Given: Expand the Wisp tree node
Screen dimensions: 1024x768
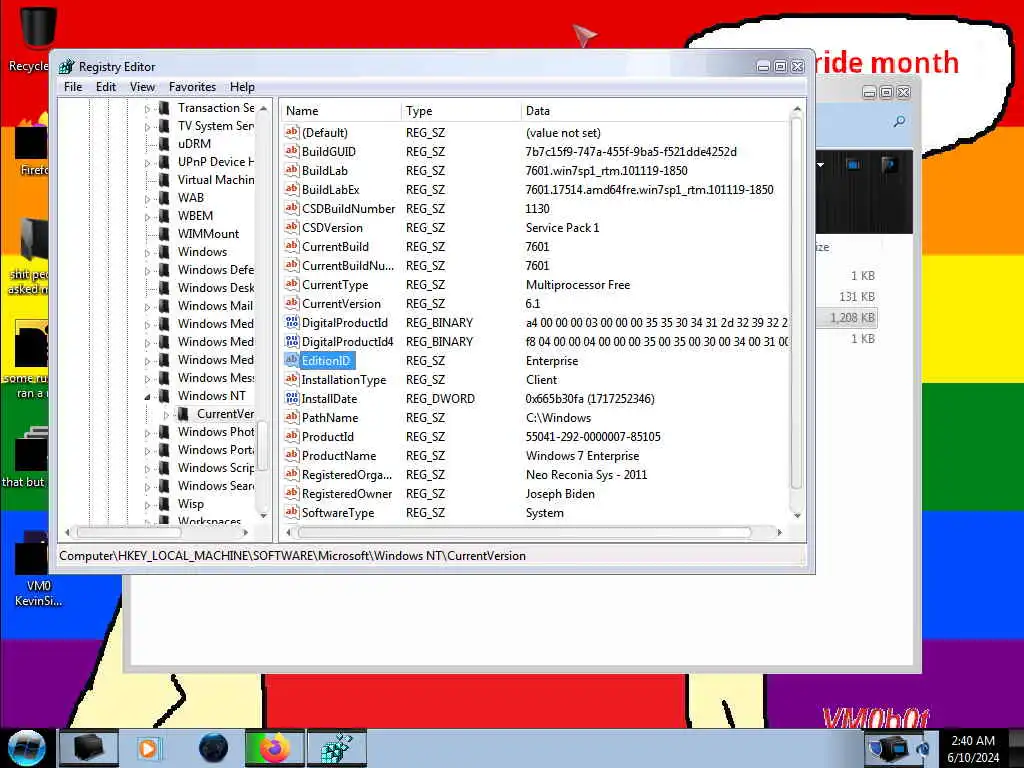Looking at the screenshot, I should [x=147, y=504].
